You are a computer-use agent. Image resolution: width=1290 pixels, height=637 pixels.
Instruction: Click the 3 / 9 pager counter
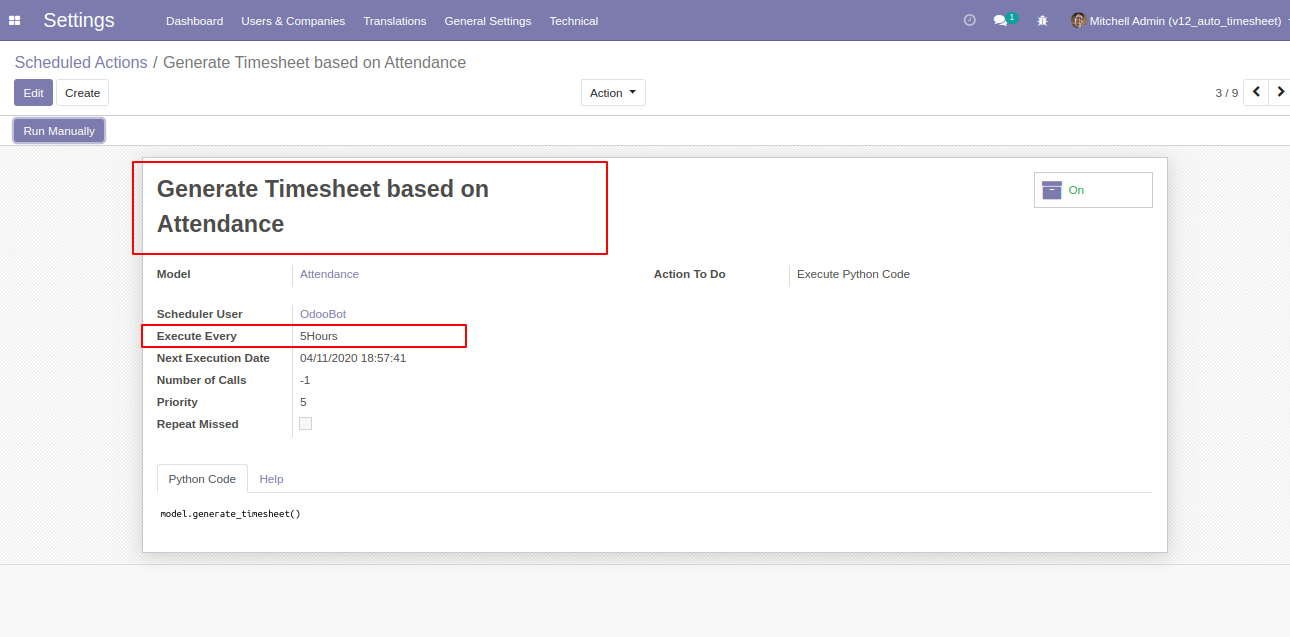pyautogui.click(x=1226, y=93)
